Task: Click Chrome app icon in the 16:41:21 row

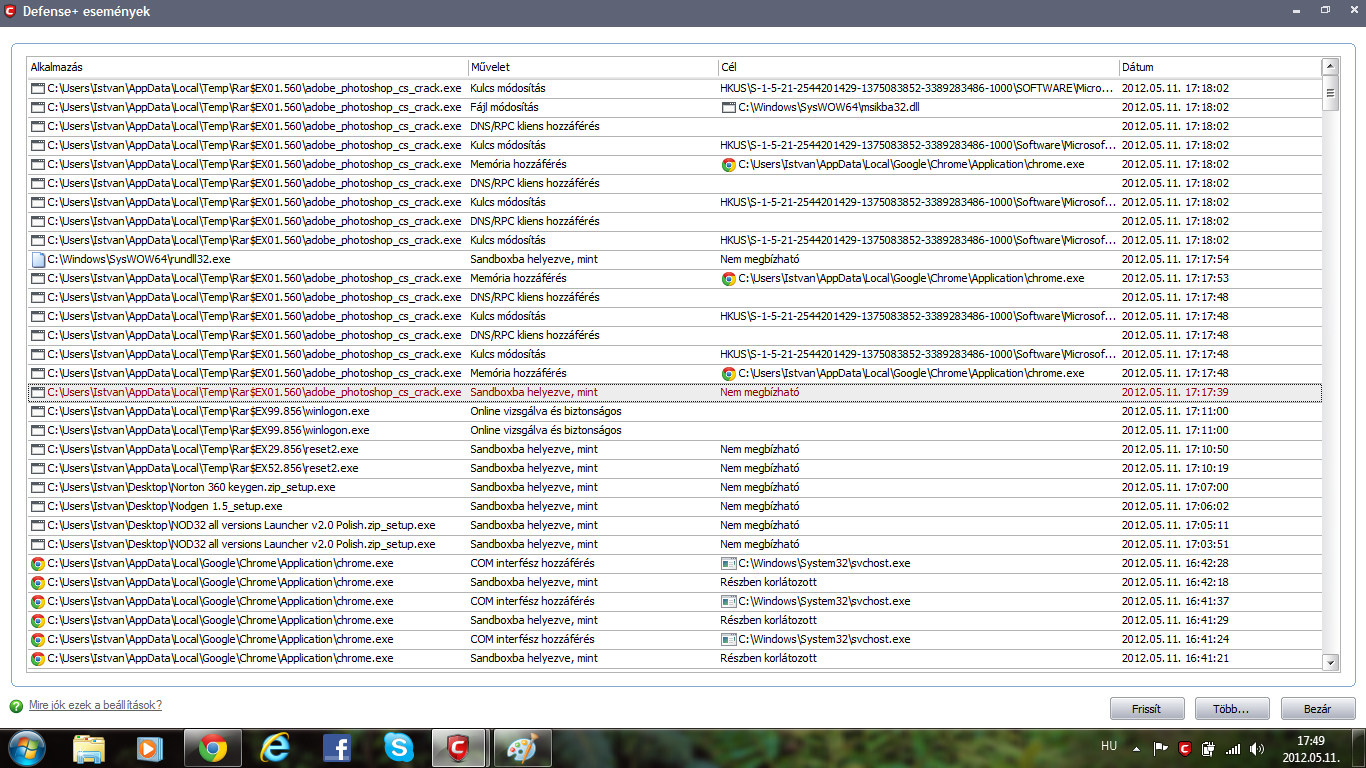Action: coord(38,658)
